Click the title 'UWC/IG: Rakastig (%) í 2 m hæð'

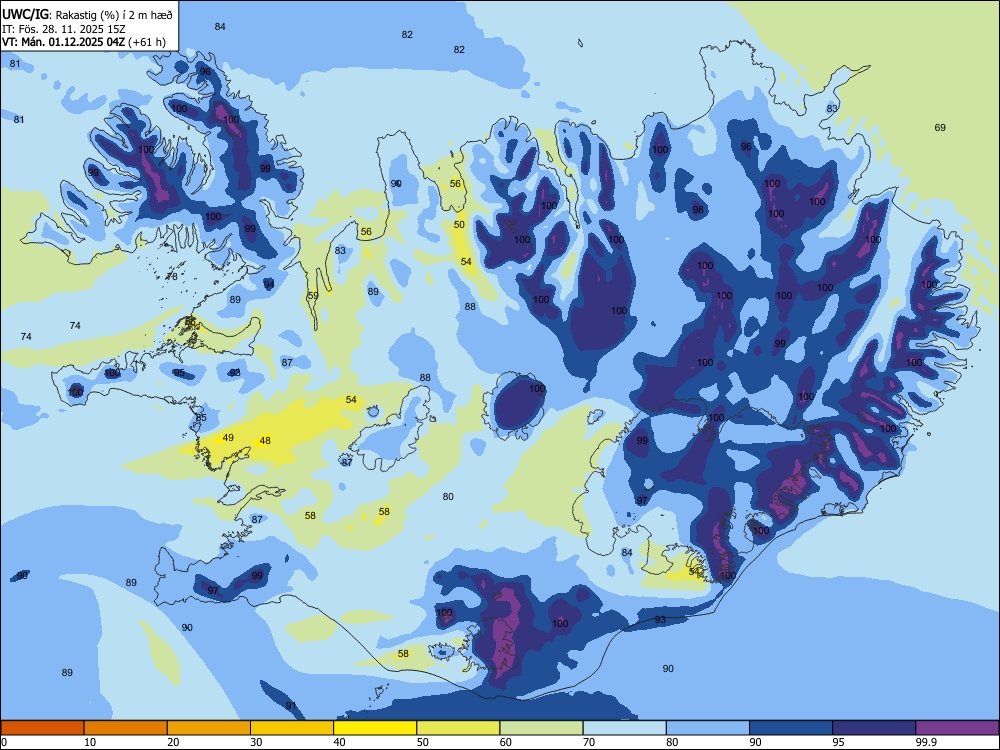[87, 15]
